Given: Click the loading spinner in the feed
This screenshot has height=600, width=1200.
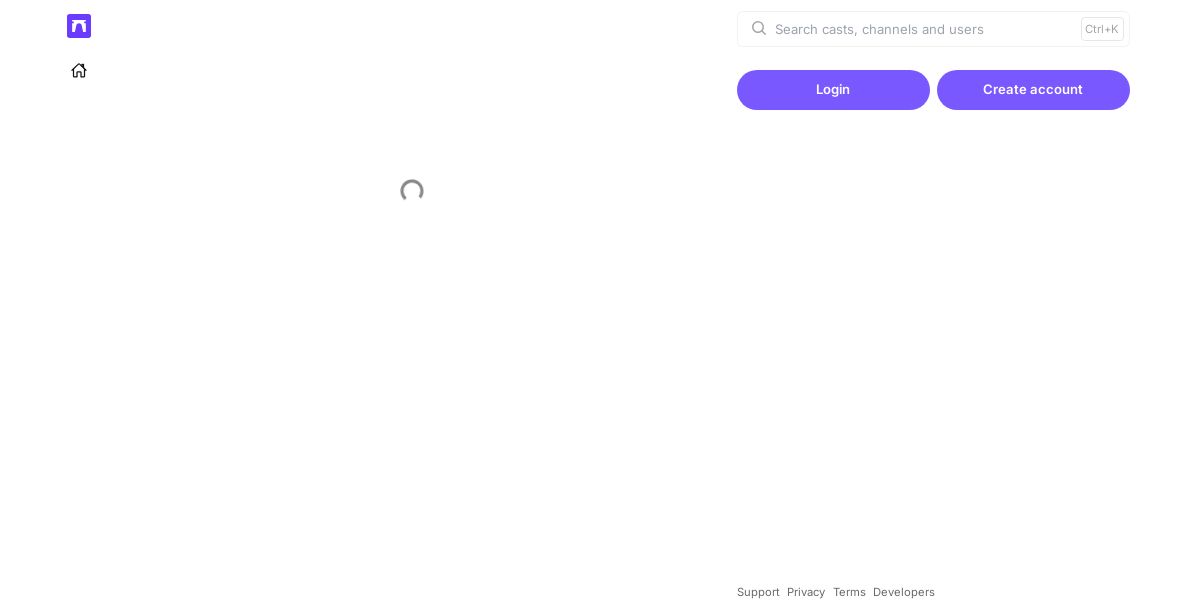Looking at the screenshot, I should click(x=412, y=191).
